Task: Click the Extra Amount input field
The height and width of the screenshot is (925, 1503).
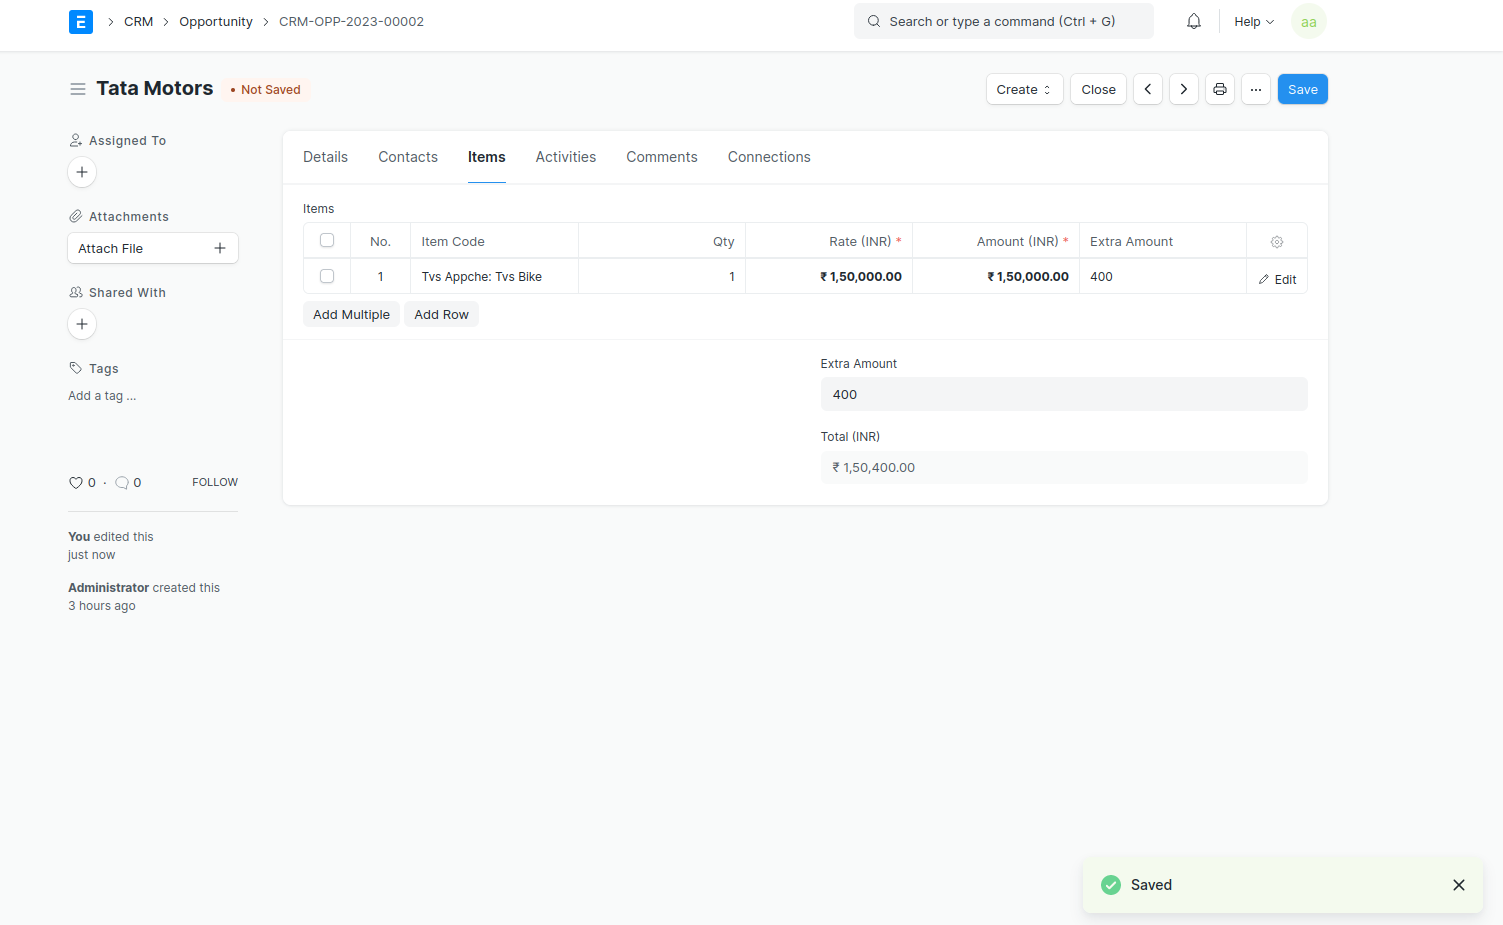Action: coord(1064,394)
